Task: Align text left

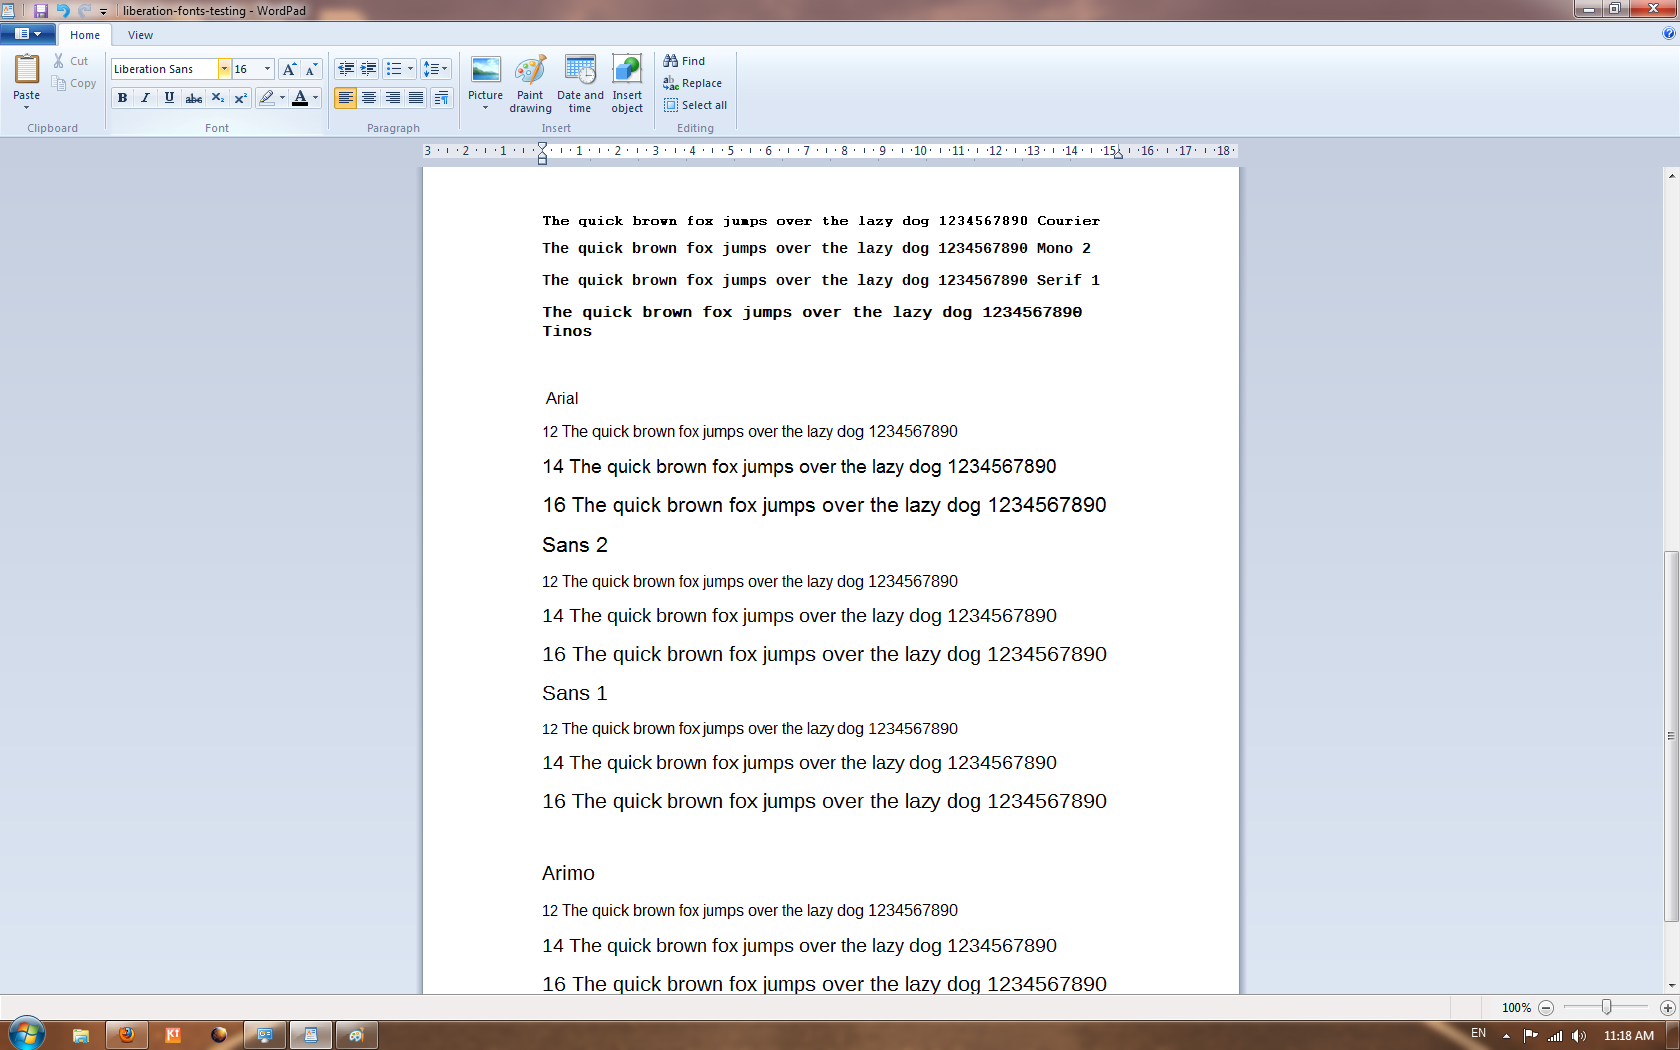Action: point(346,98)
